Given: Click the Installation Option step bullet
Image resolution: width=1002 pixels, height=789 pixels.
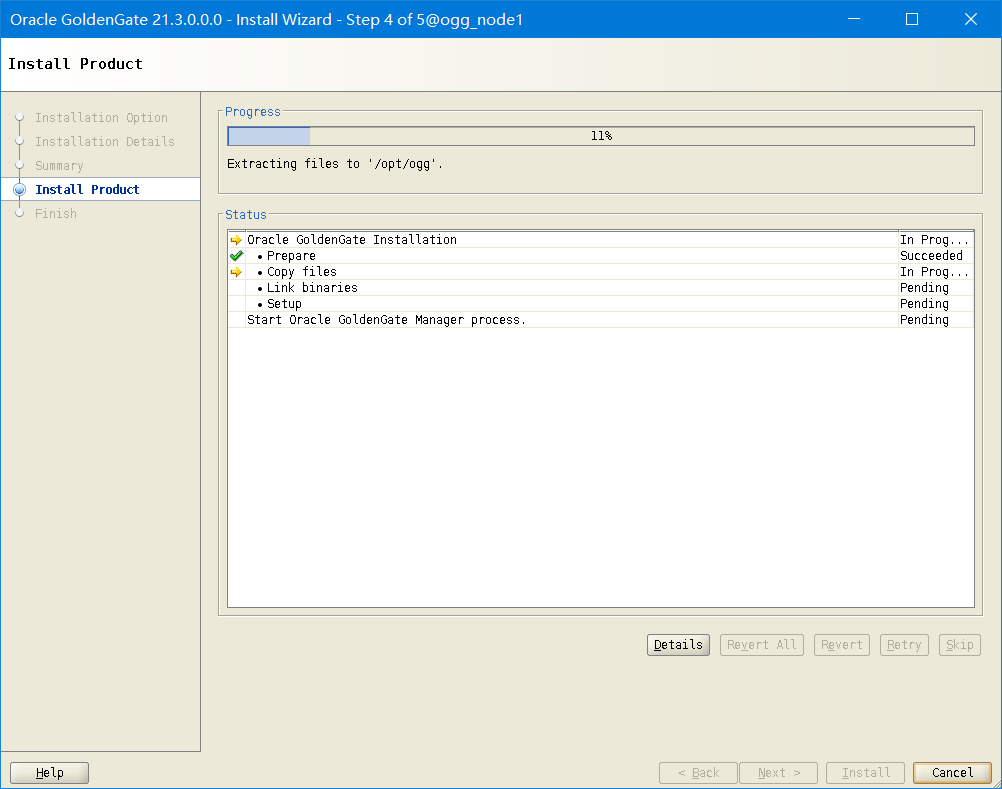Looking at the screenshot, I should (19, 118).
